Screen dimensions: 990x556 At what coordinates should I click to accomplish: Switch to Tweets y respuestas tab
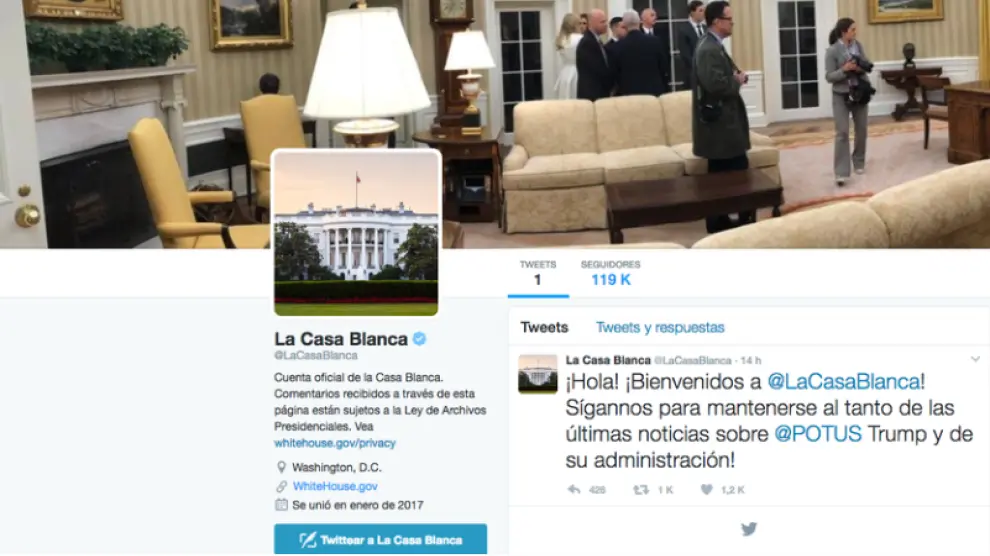click(x=660, y=328)
